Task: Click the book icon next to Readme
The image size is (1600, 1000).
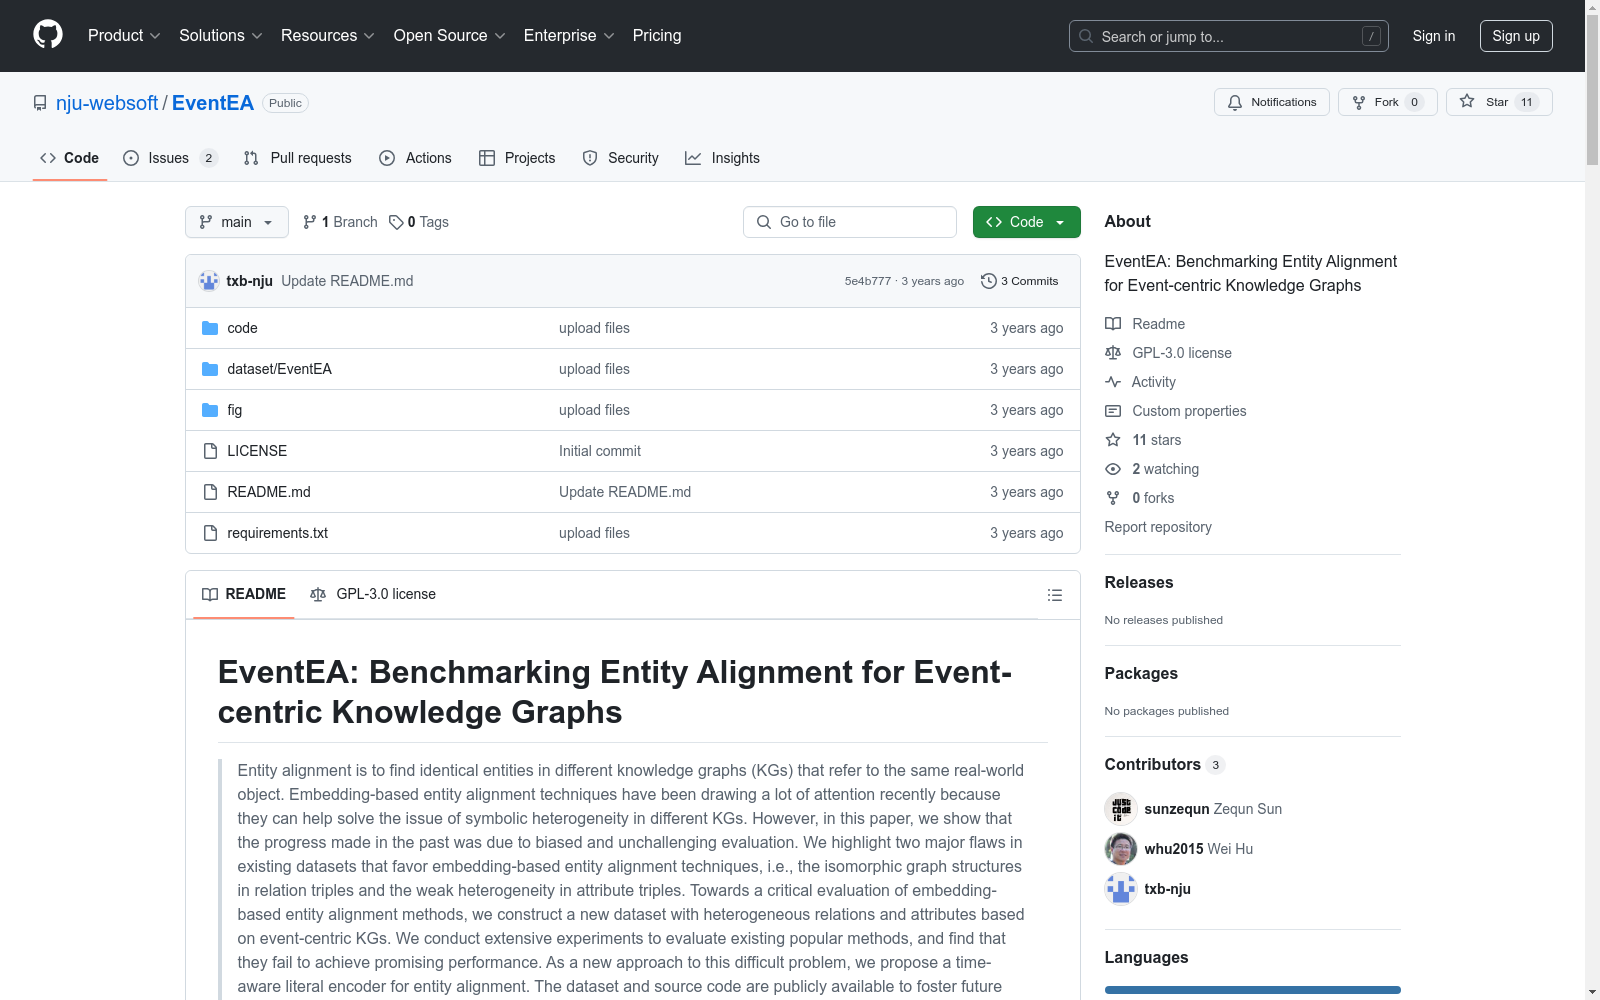Action: pyautogui.click(x=1113, y=324)
